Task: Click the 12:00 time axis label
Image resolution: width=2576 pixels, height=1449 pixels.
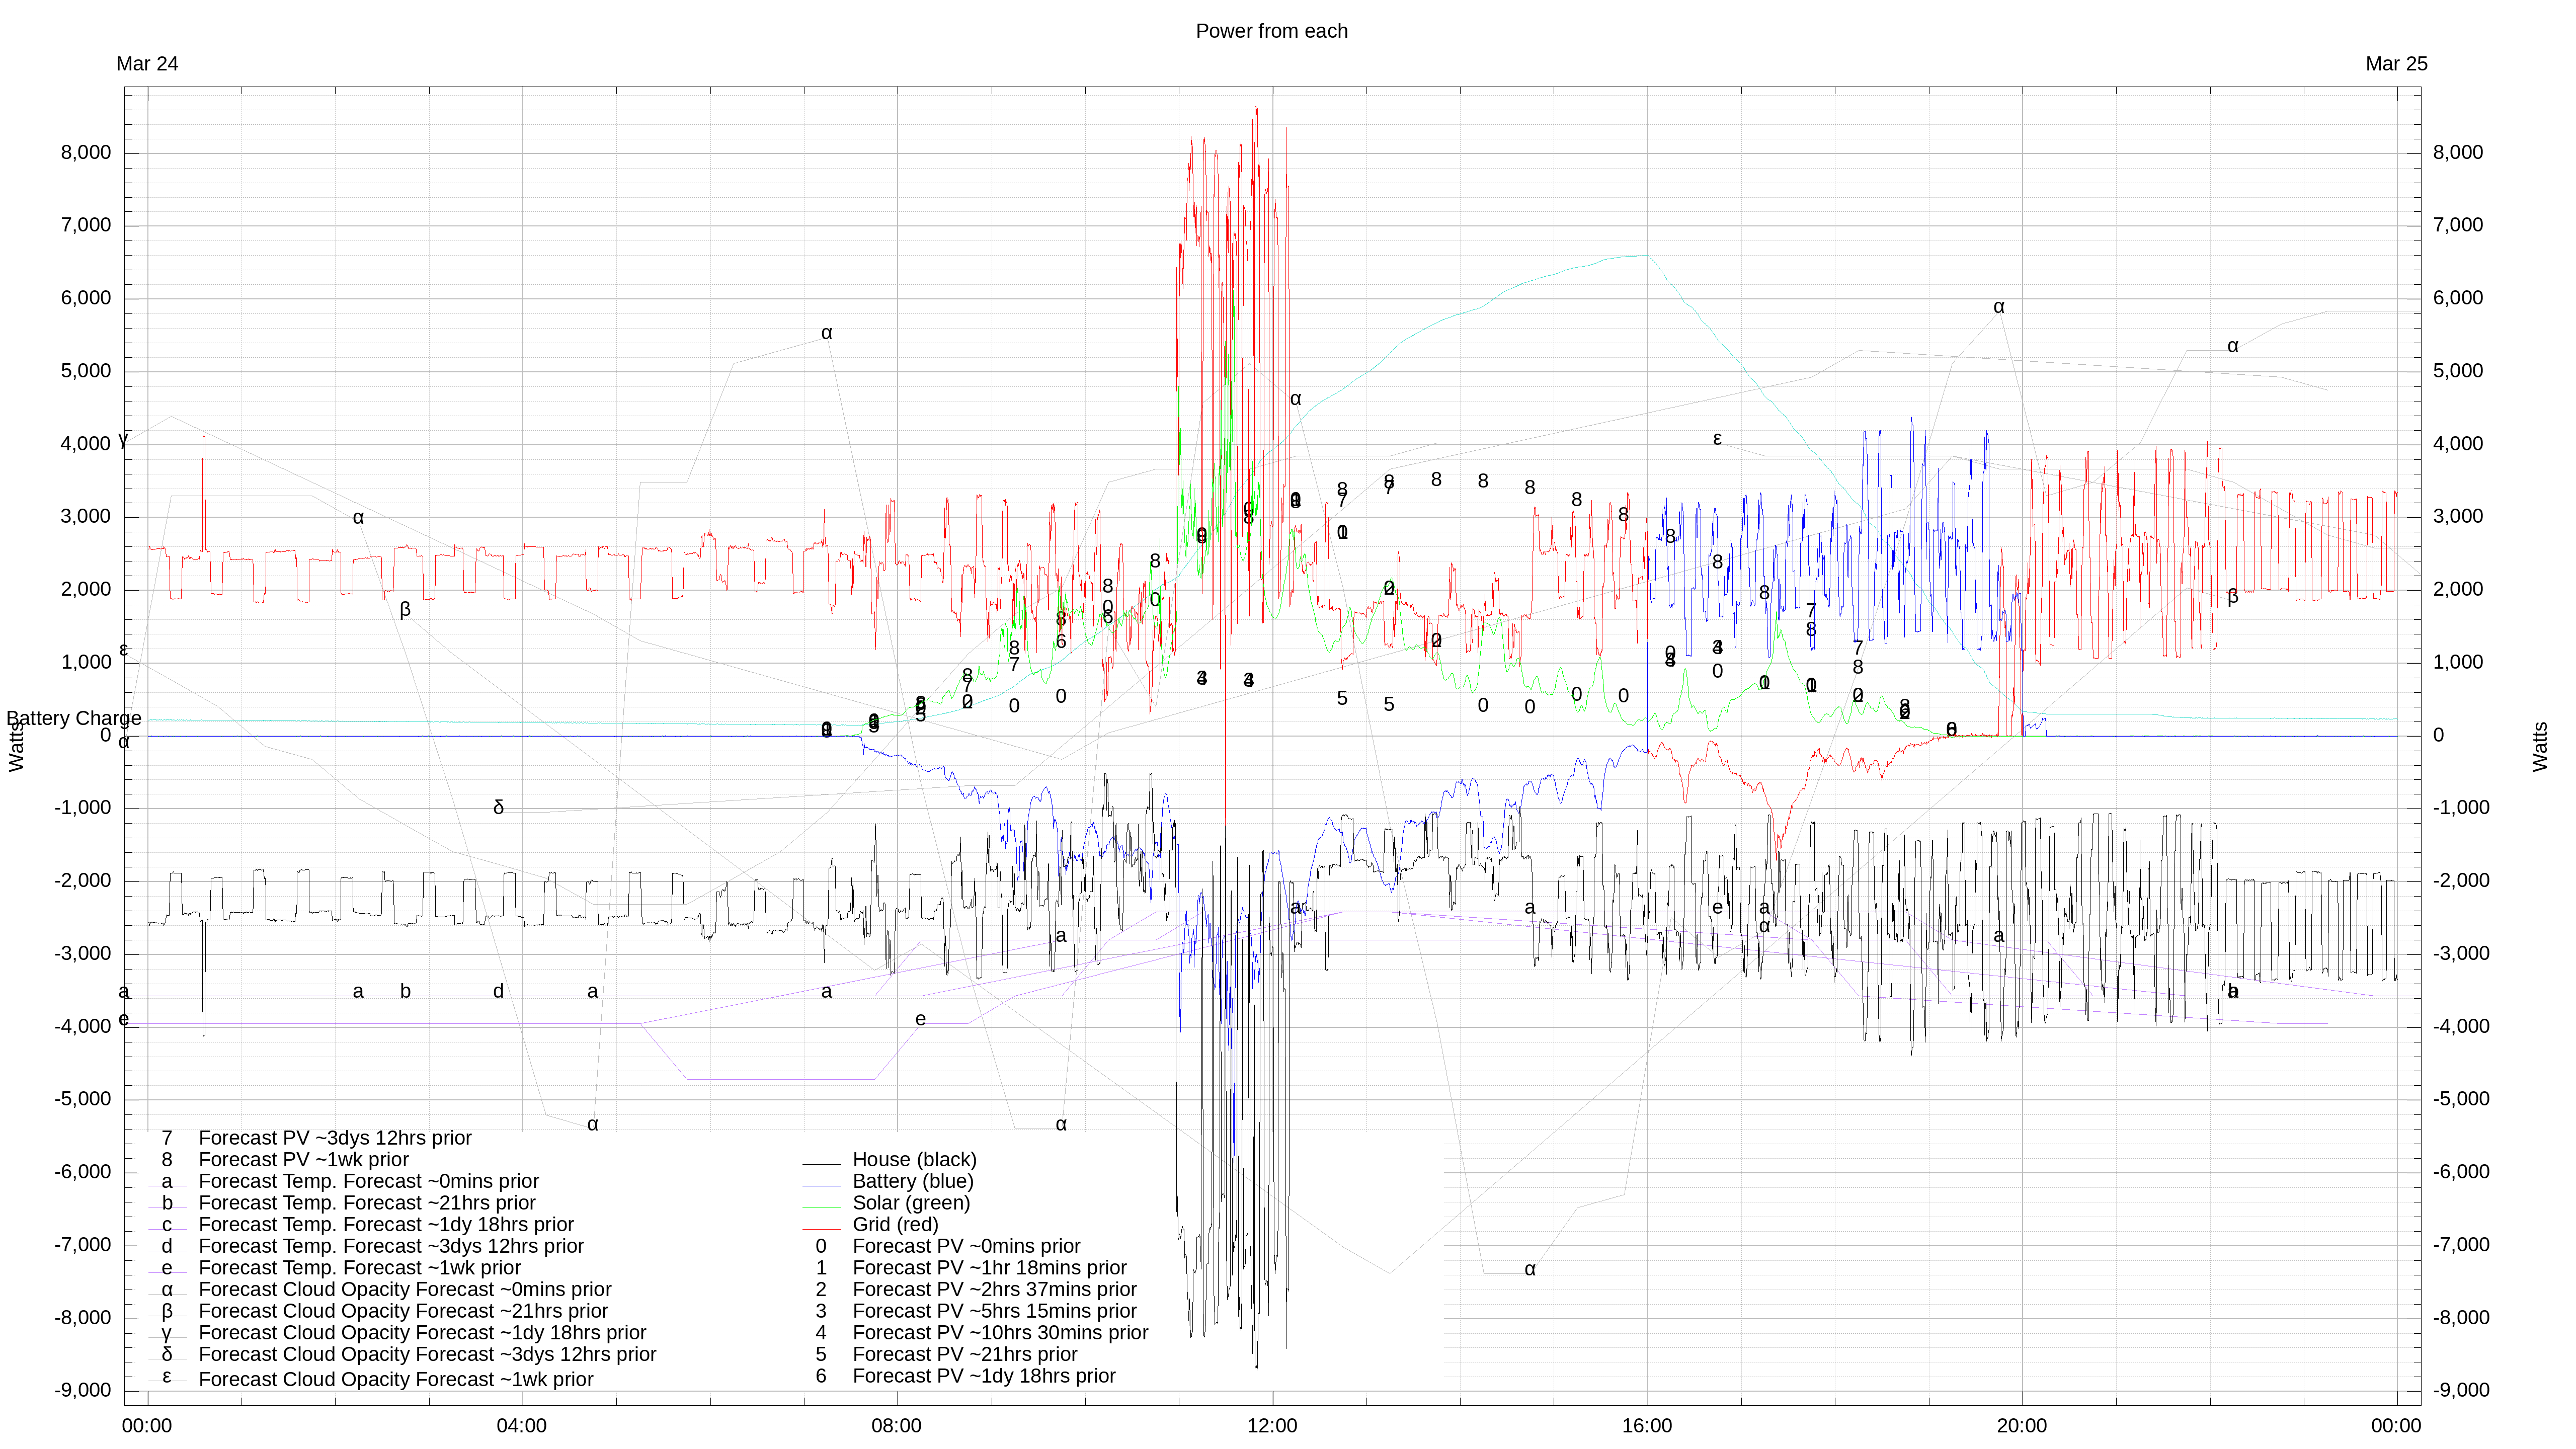Action: coord(1271,1426)
